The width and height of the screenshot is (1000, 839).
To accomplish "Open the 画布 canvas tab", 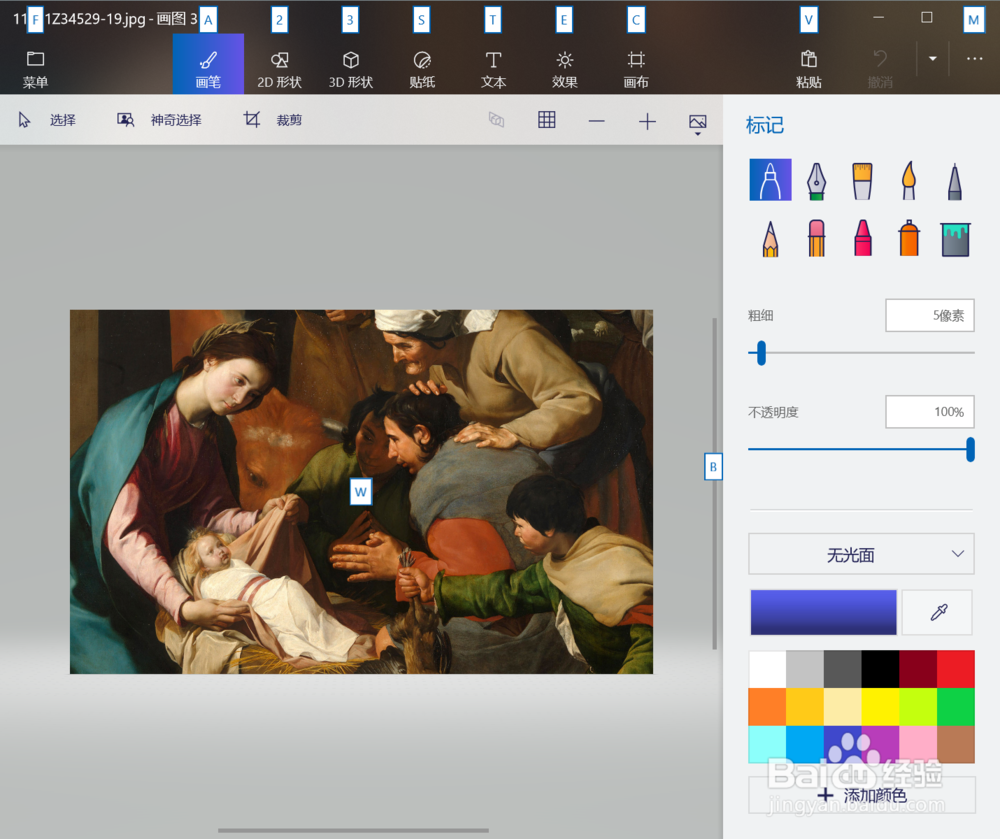I will (x=636, y=69).
